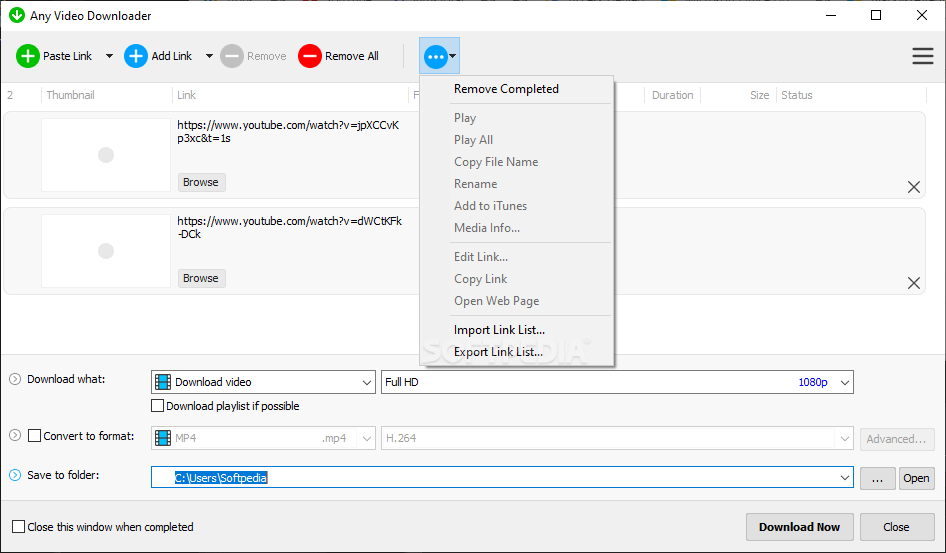Open the Paste Link dropdown arrow
This screenshot has height=553, width=946.
[109, 56]
